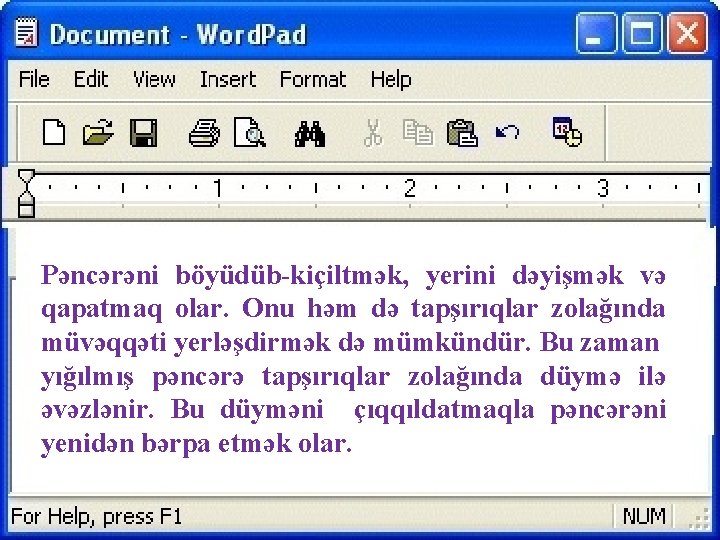Open the Insert menu
720x540 pixels.
pos(228,79)
